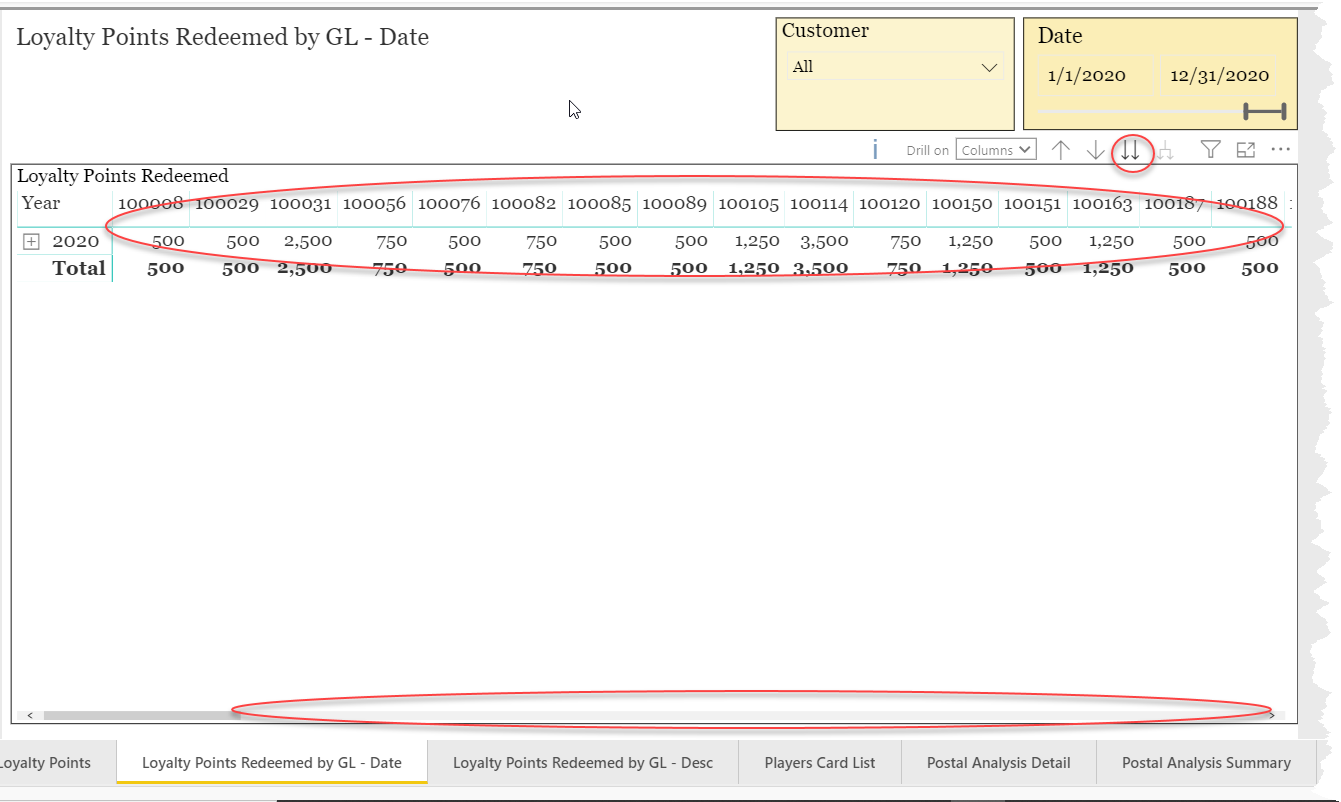
Task: Click the scrollbar right arrow
Action: [x=1271, y=715]
